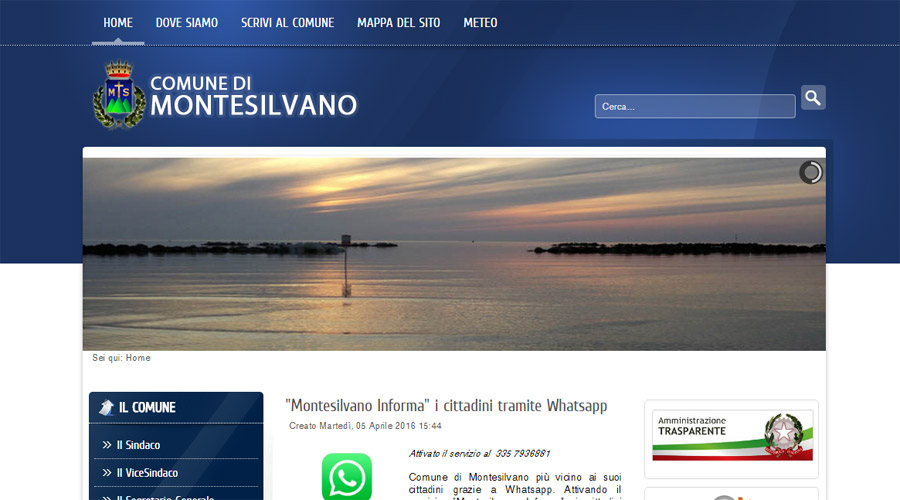Click the arrow icon beside Il ViceSindaco

tap(107, 472)
